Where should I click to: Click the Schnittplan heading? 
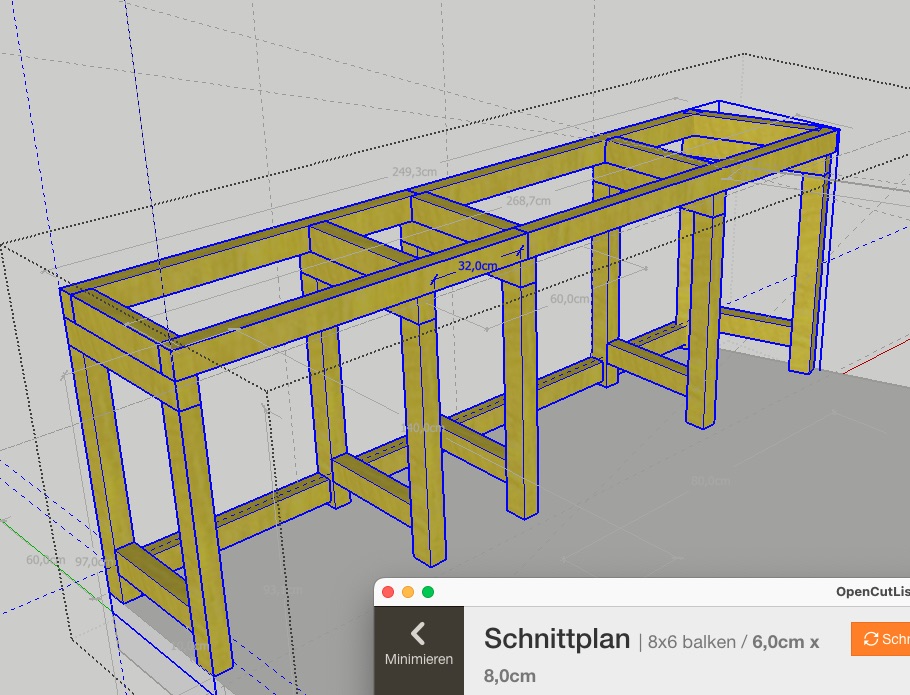click(x=556, y=639)
